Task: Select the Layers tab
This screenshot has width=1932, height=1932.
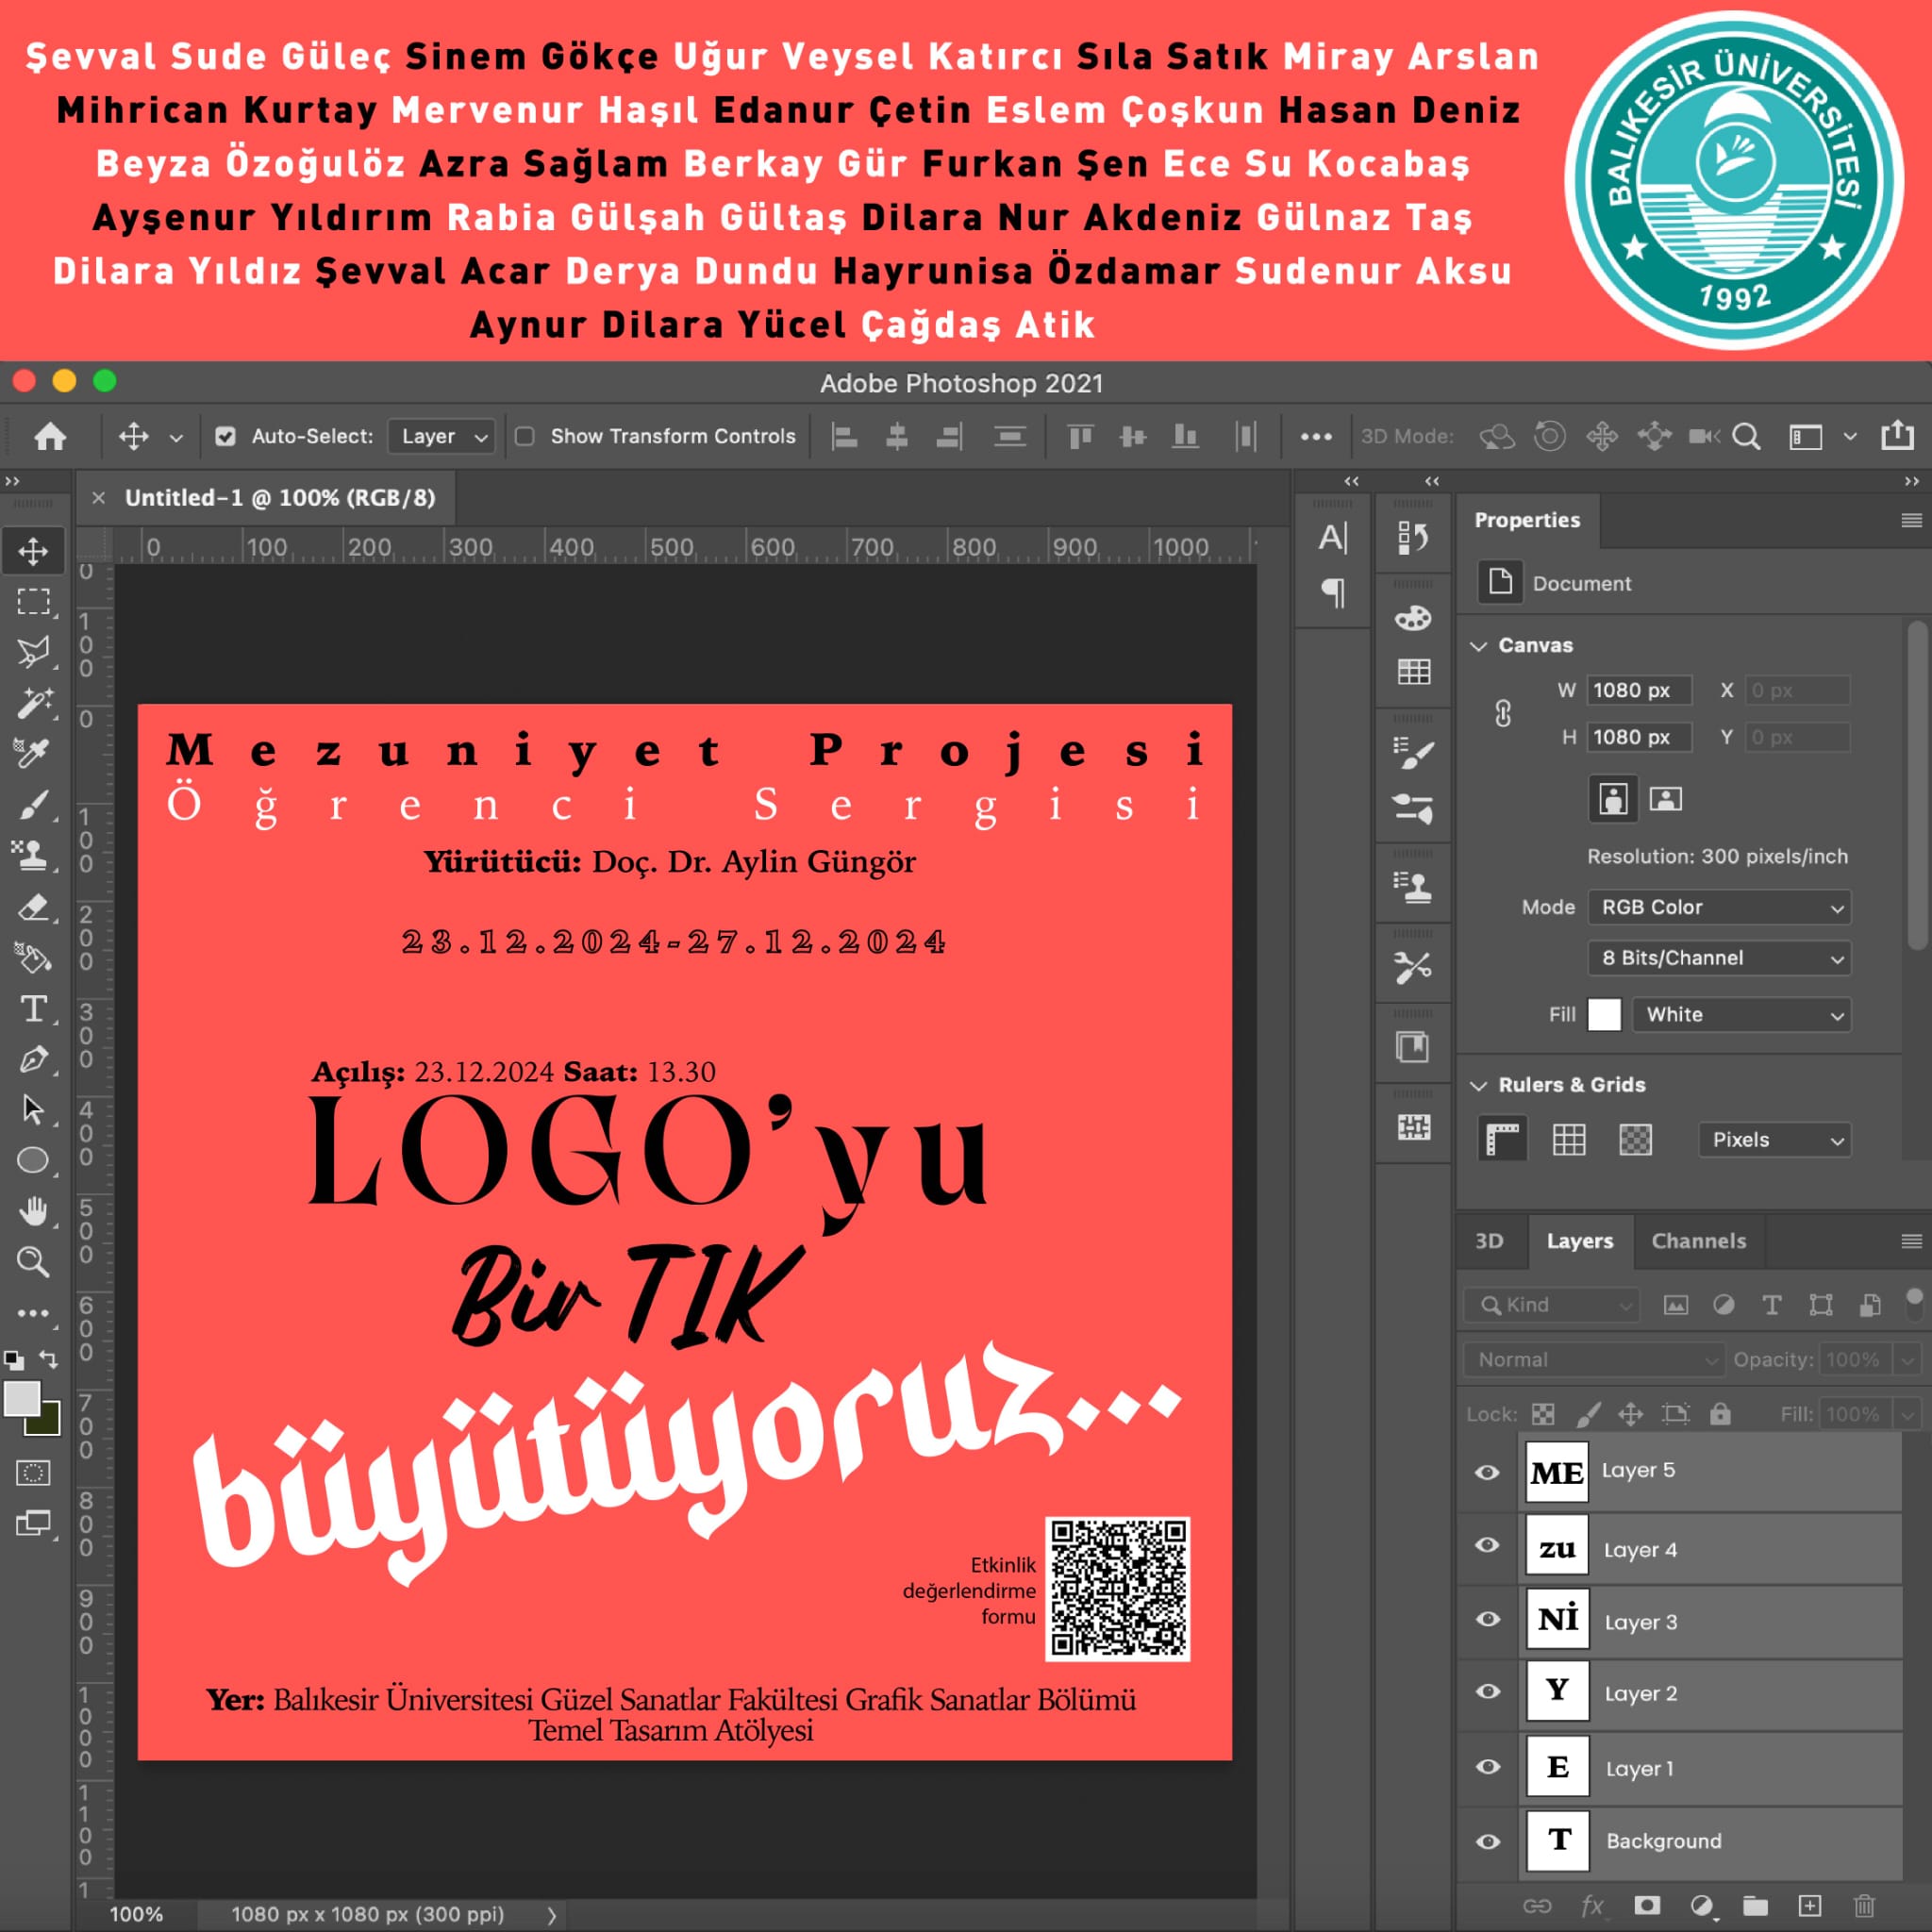Action: (x=1580, y=1241)
